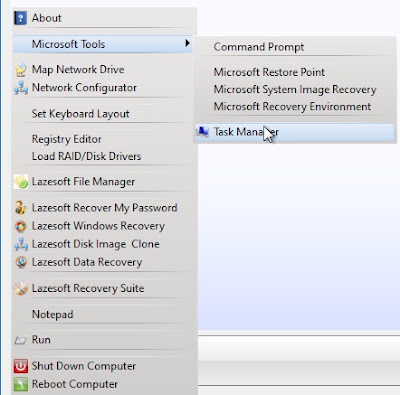Select the Microsoft Tools menu item

point(103,44)
